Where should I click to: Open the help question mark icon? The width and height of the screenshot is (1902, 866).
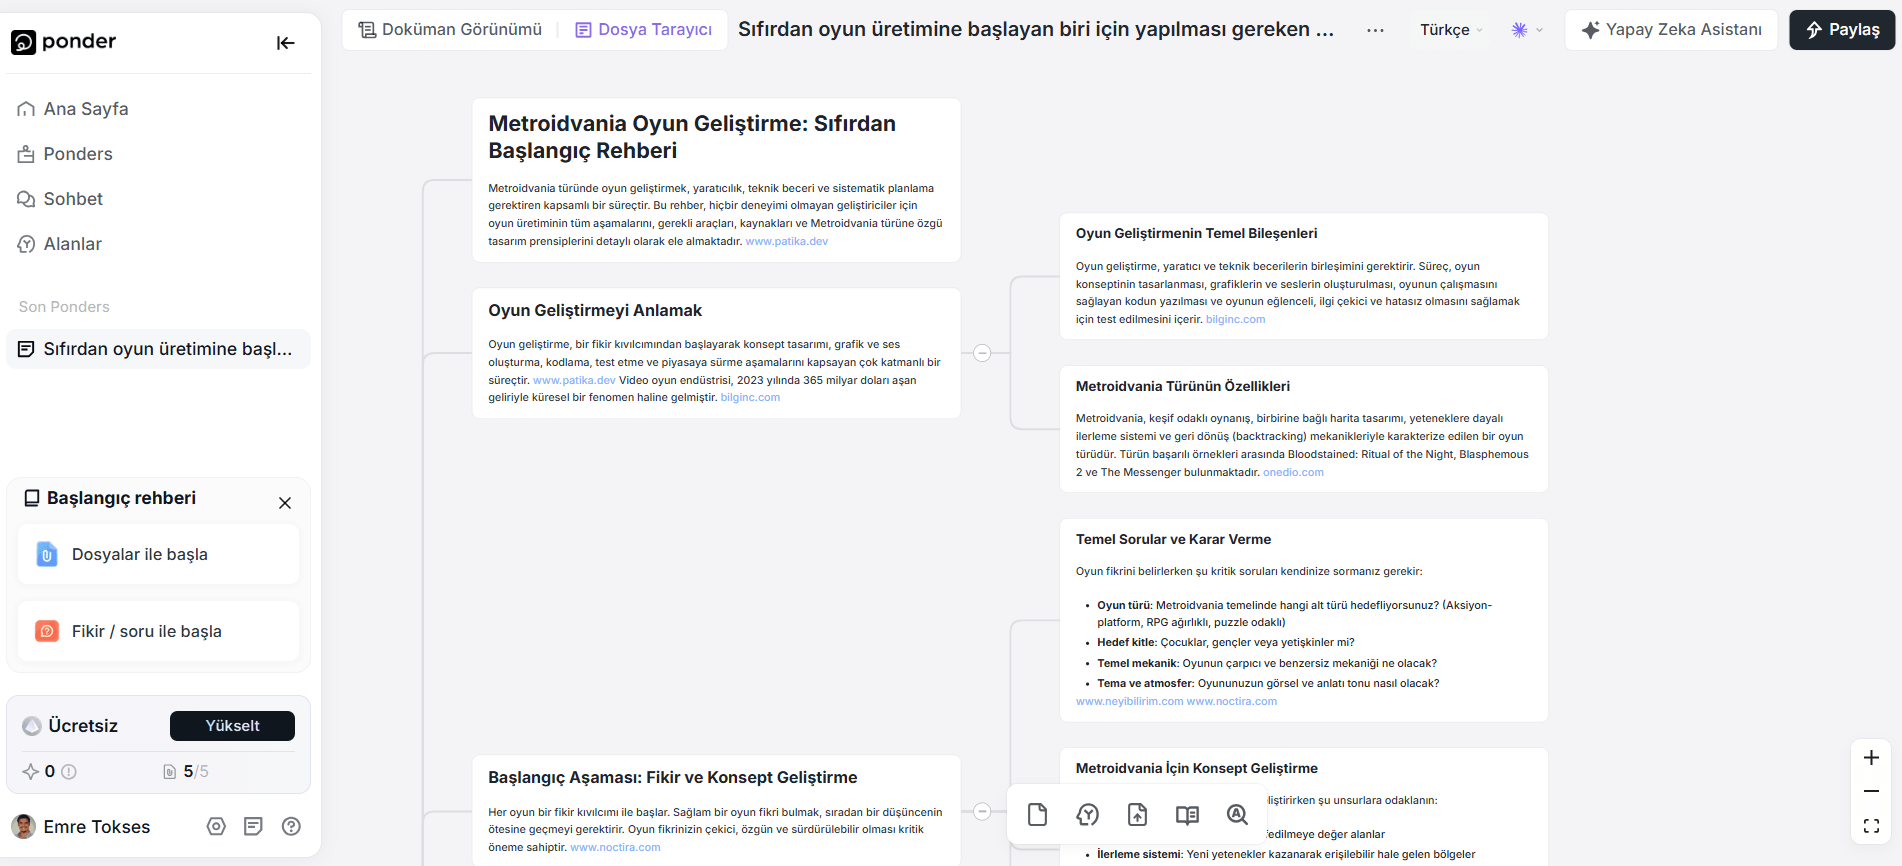point(291,826)
